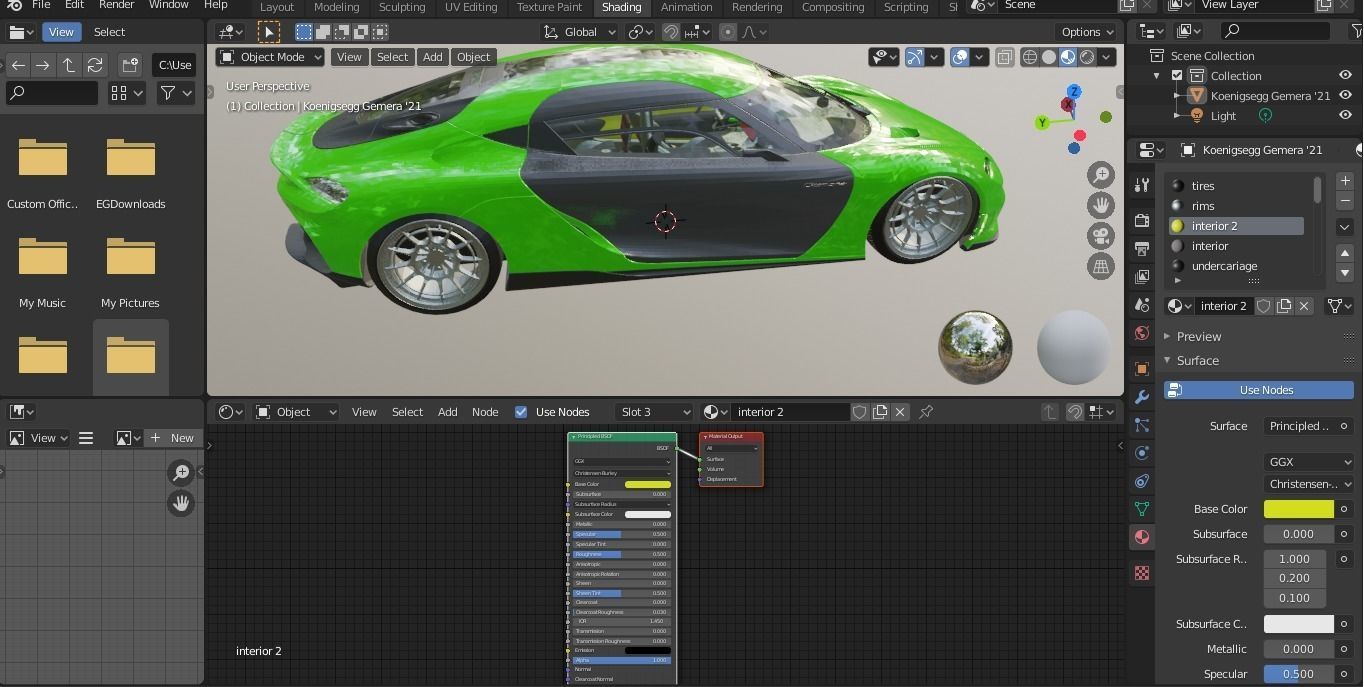Open the Texture properties tab
1364x687 pixels.
click(1142, 573)
